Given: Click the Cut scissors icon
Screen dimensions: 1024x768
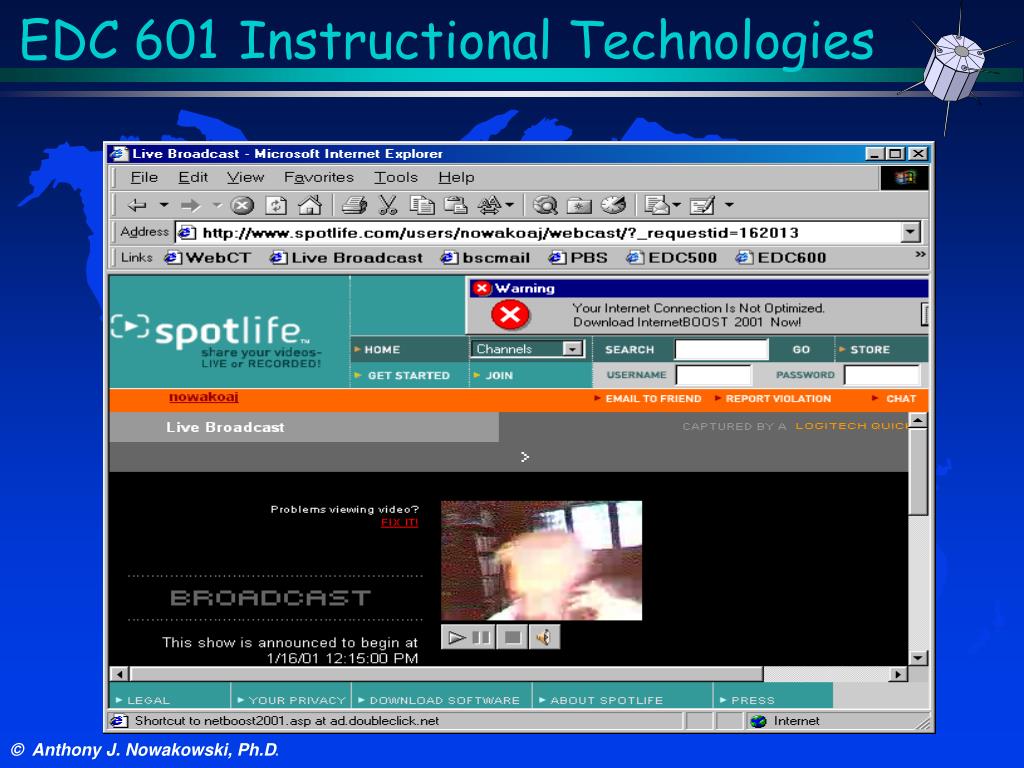Looking at the screenshot, I should [388, 206].
